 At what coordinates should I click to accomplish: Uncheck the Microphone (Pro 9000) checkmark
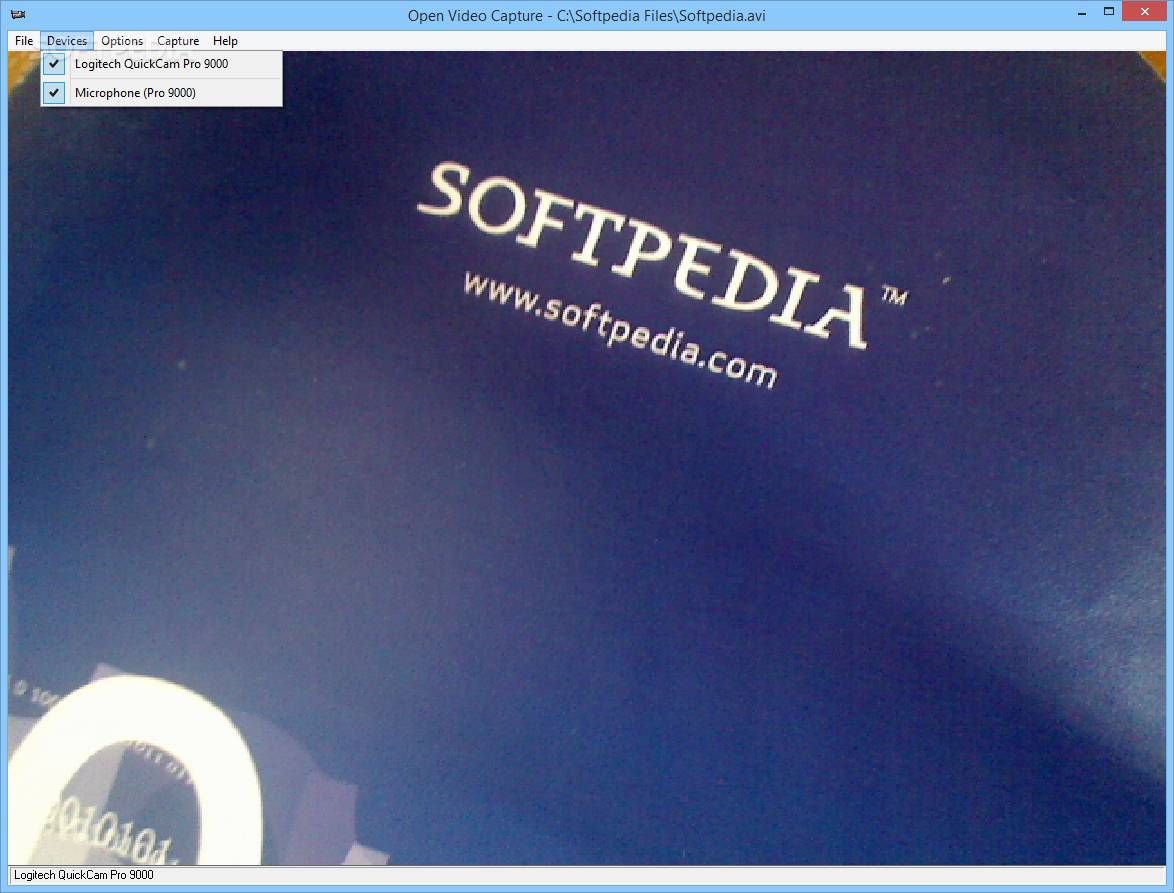click(x=54, y=93)
